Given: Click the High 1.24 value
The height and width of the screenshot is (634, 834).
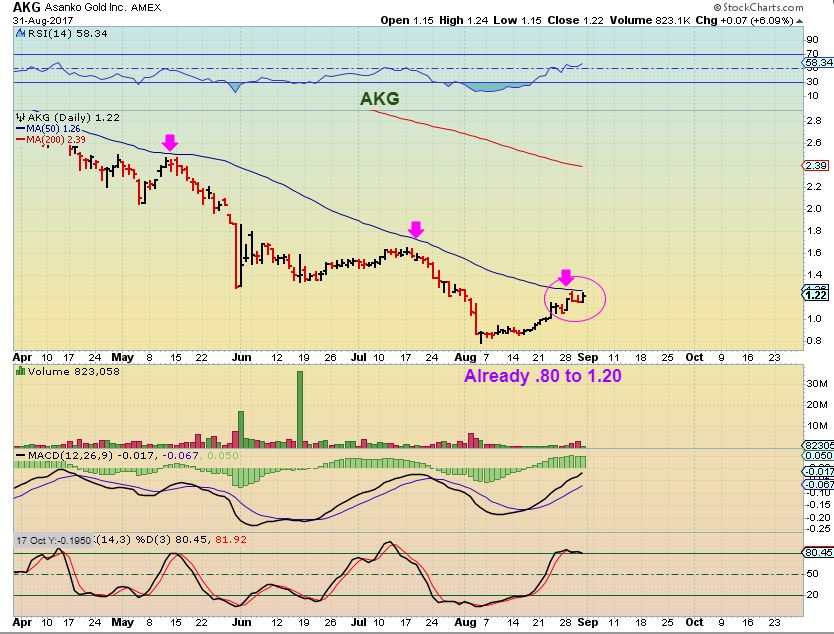Looking at the screenshot, I should click(x=464, y=21).
